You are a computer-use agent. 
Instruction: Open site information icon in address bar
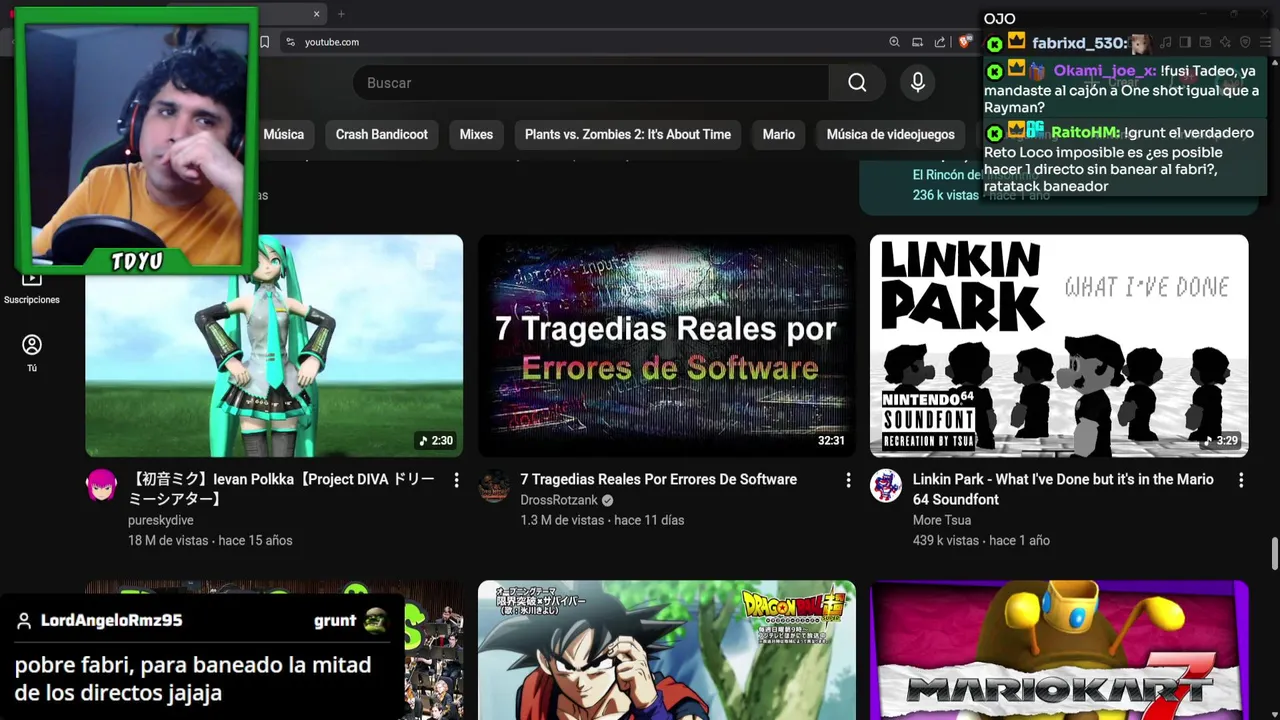click(x=291, y=42)
